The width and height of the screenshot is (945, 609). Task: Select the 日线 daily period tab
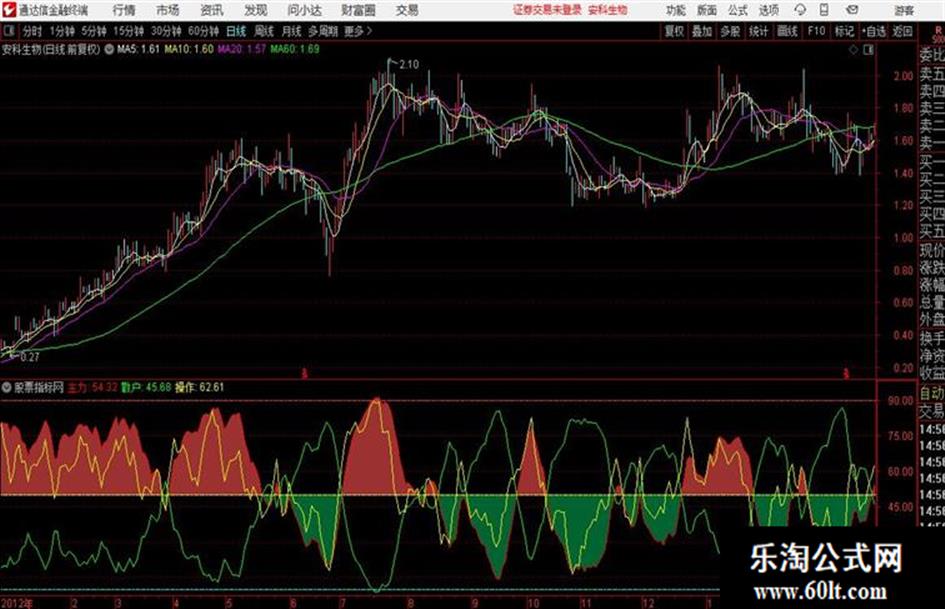click(x=236, y=31)
